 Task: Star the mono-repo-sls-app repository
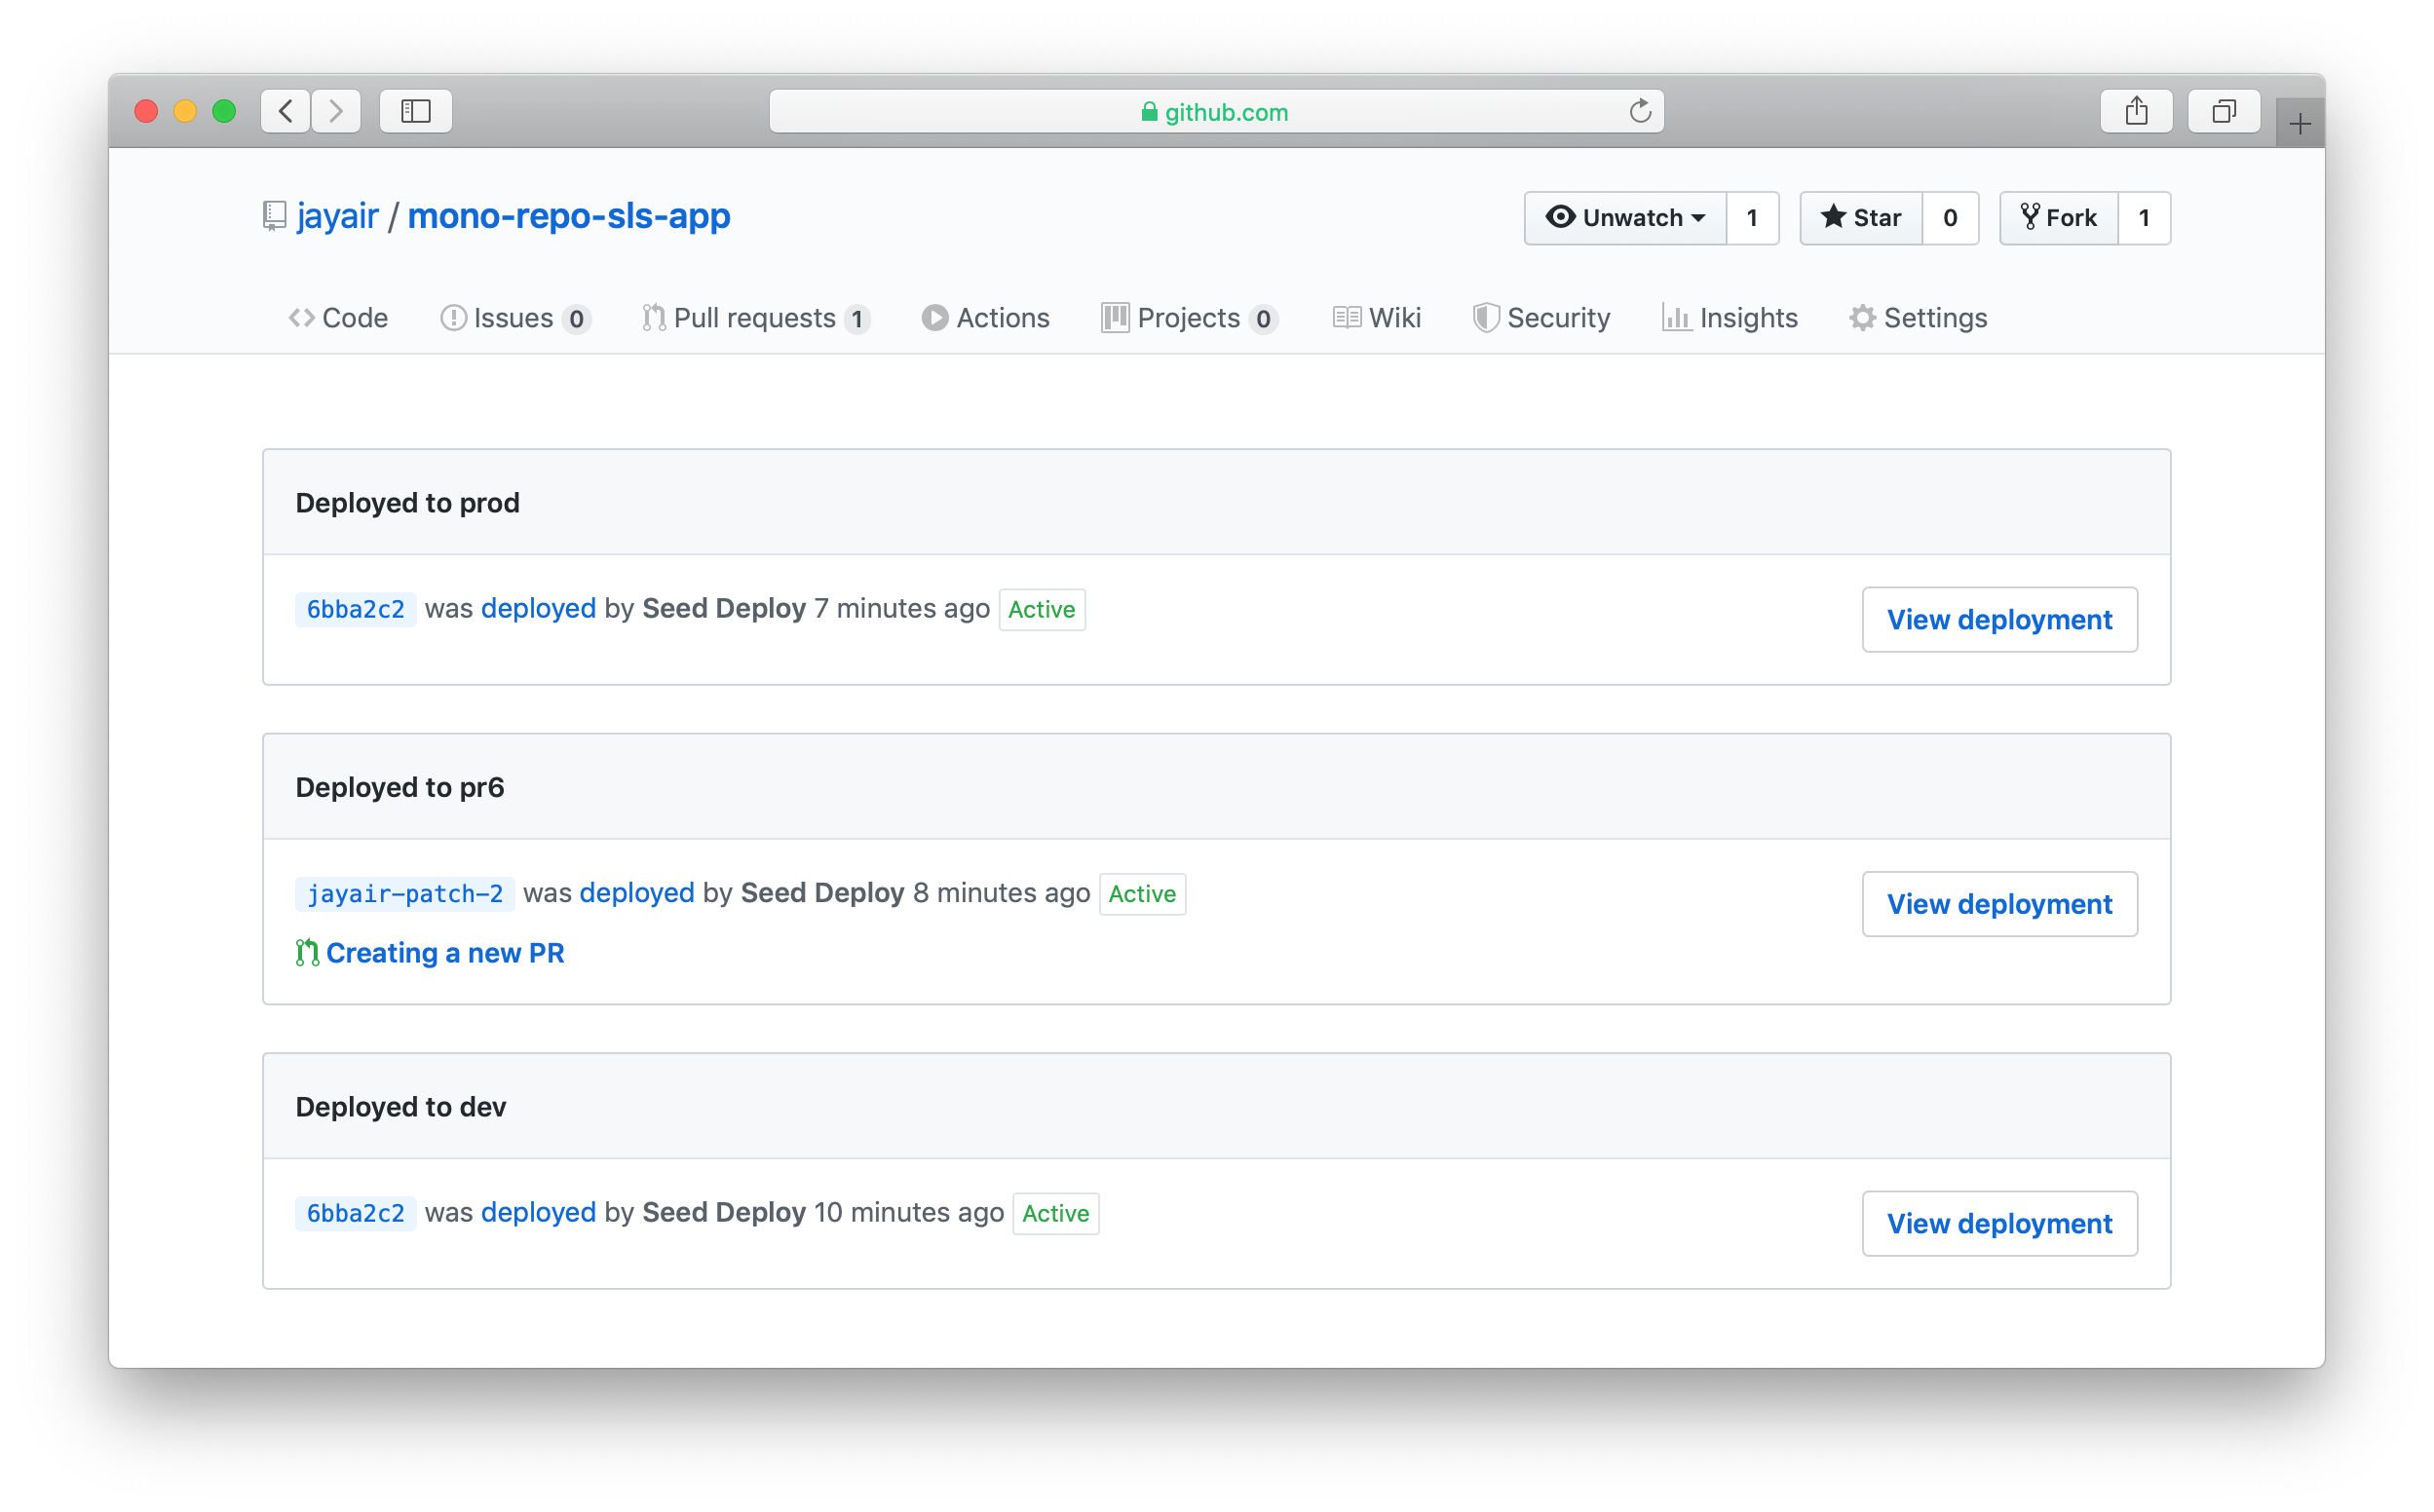[x=1860, y=217]
